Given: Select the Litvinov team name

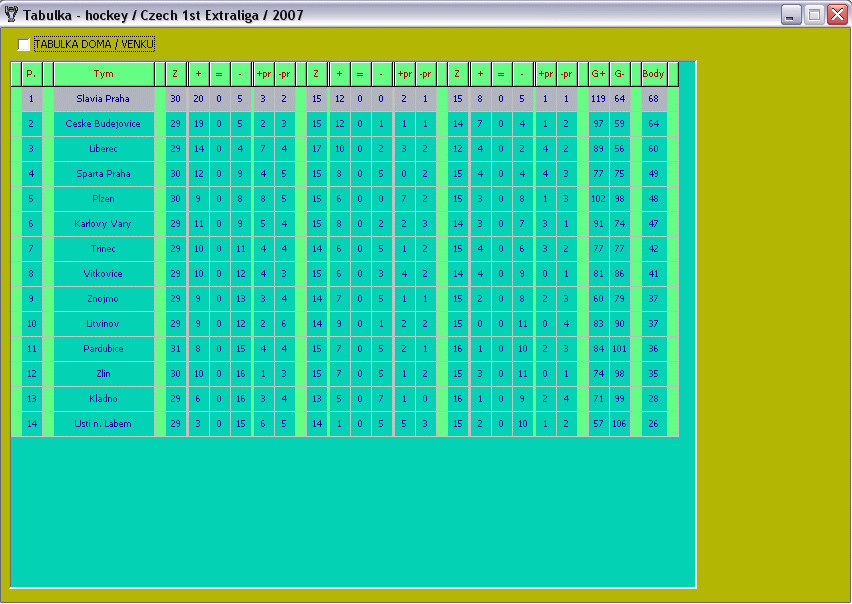Looking at the screenshot, I should point(103,324).
